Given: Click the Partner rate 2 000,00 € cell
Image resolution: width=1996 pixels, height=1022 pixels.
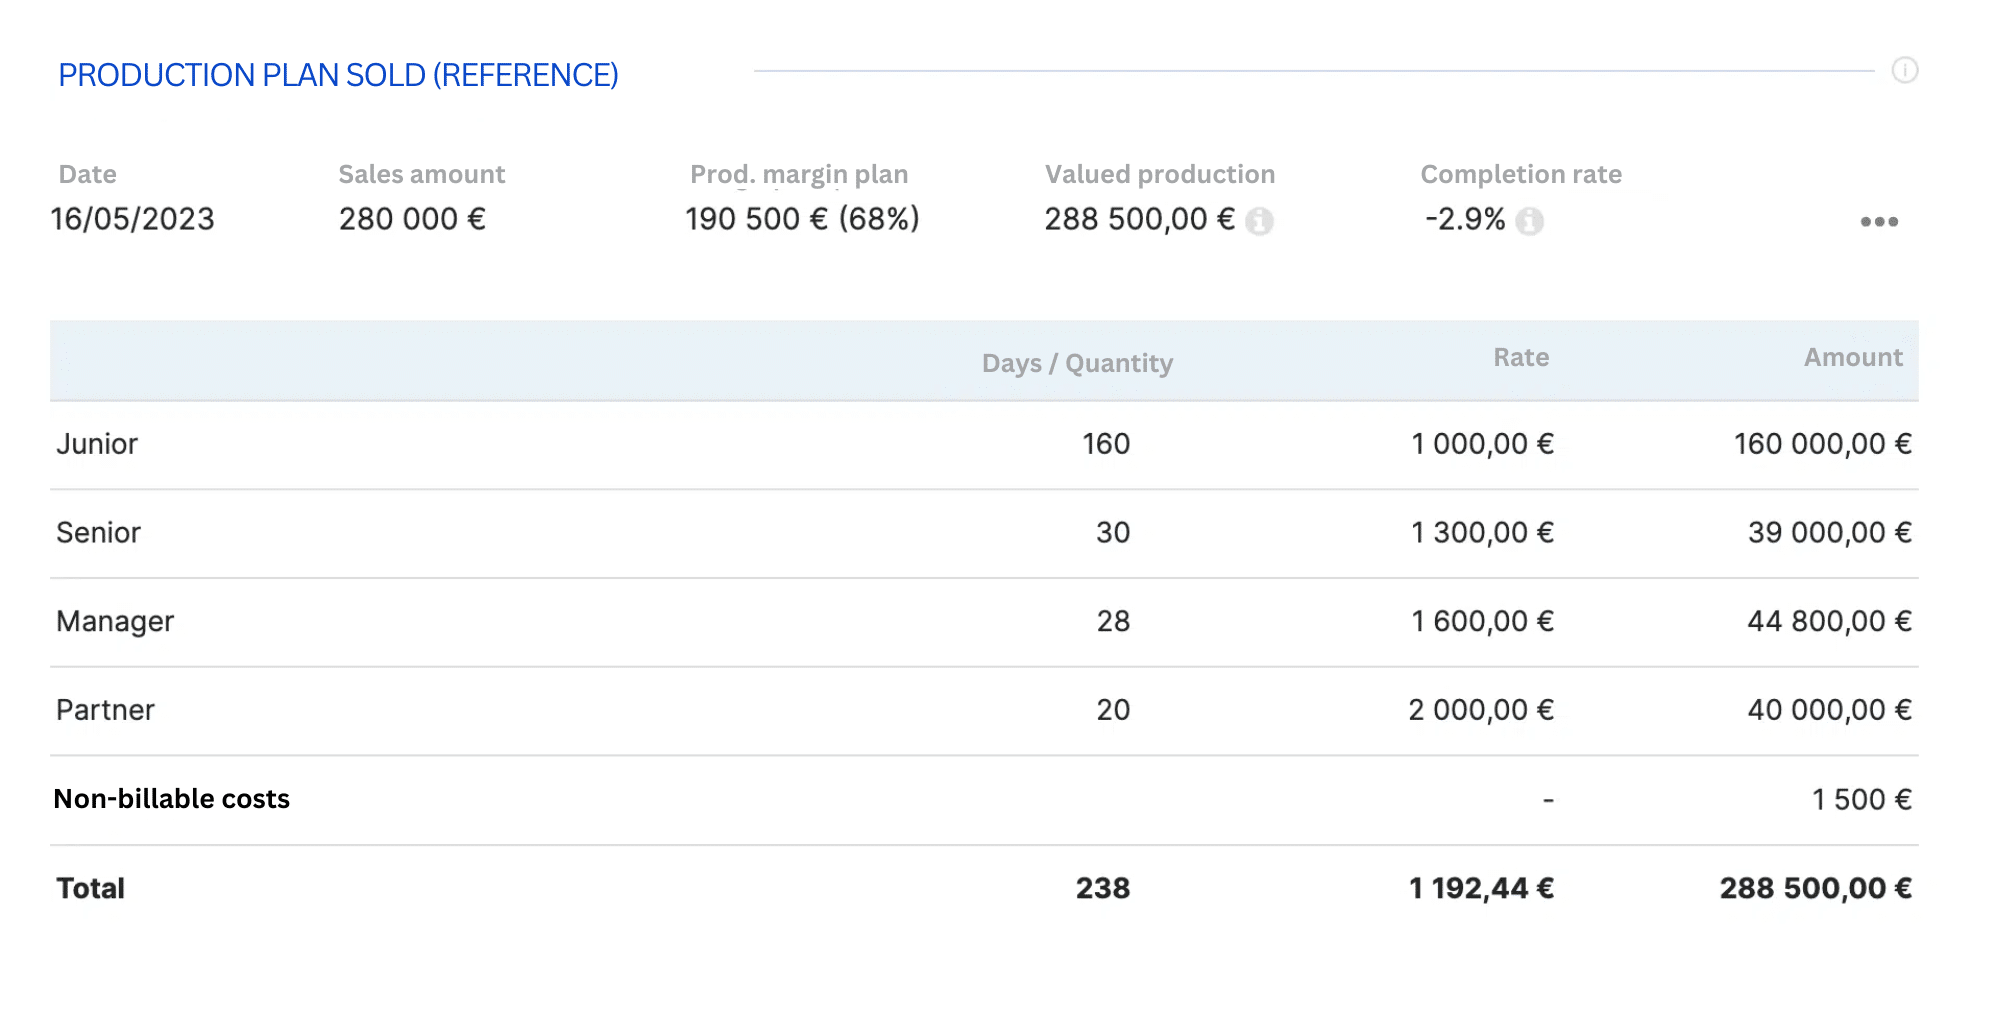Looking at the screenshot, I should (x=1480, y=710).
